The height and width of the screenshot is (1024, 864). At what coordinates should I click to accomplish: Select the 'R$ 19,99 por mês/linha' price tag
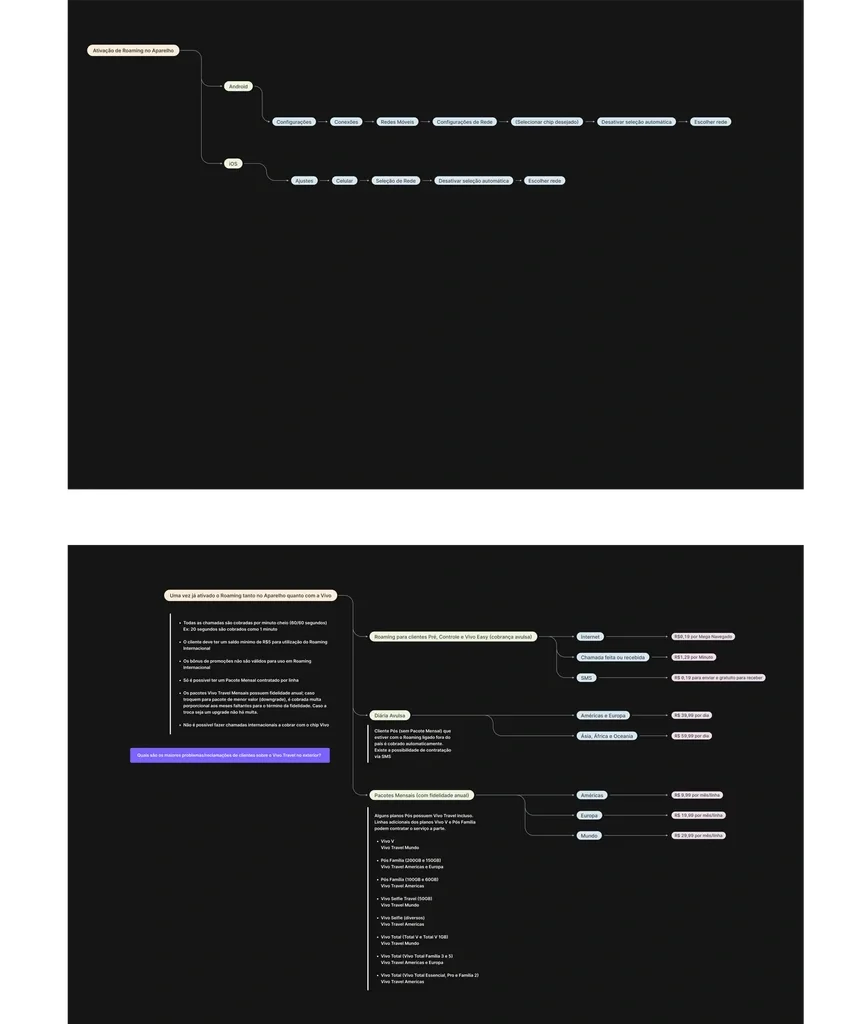coord(698,815)
